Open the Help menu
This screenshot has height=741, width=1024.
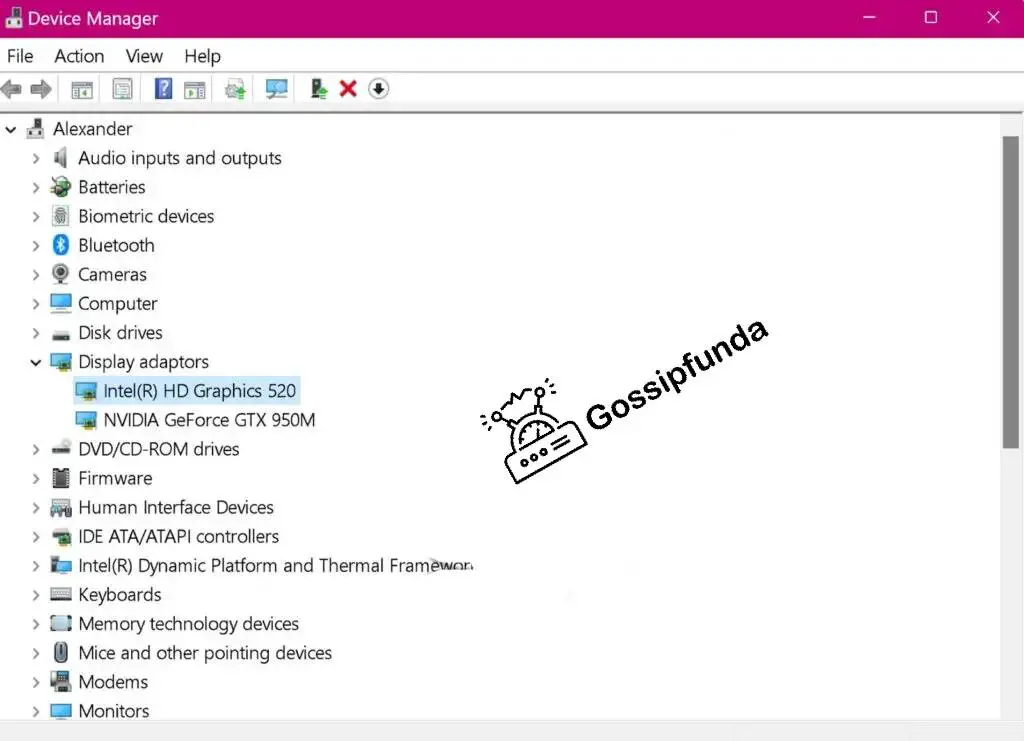[202, 56]
